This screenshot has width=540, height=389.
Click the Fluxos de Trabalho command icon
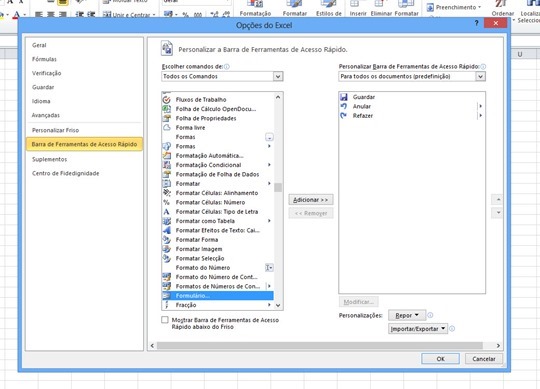point(167,99)
